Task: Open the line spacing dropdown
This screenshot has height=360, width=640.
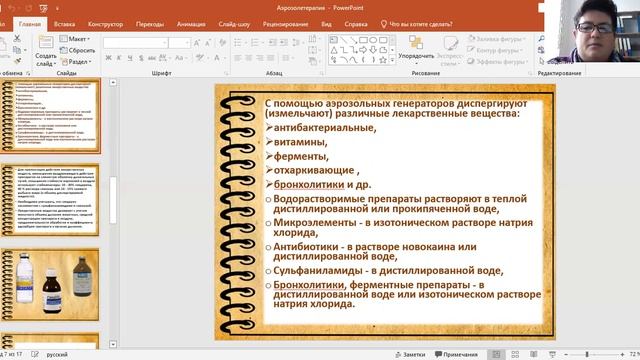Action: click(297, 42)
